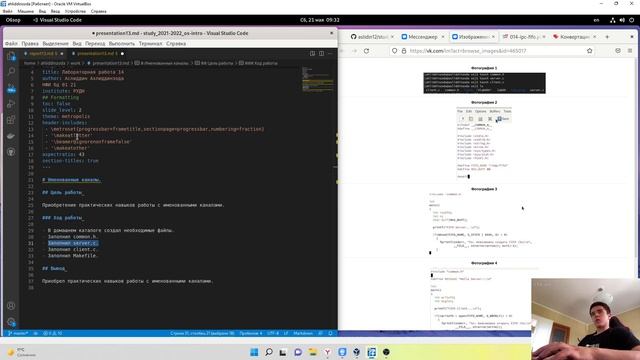
Task: Click Markdown language mode in status bar
Action: [303, 333]
